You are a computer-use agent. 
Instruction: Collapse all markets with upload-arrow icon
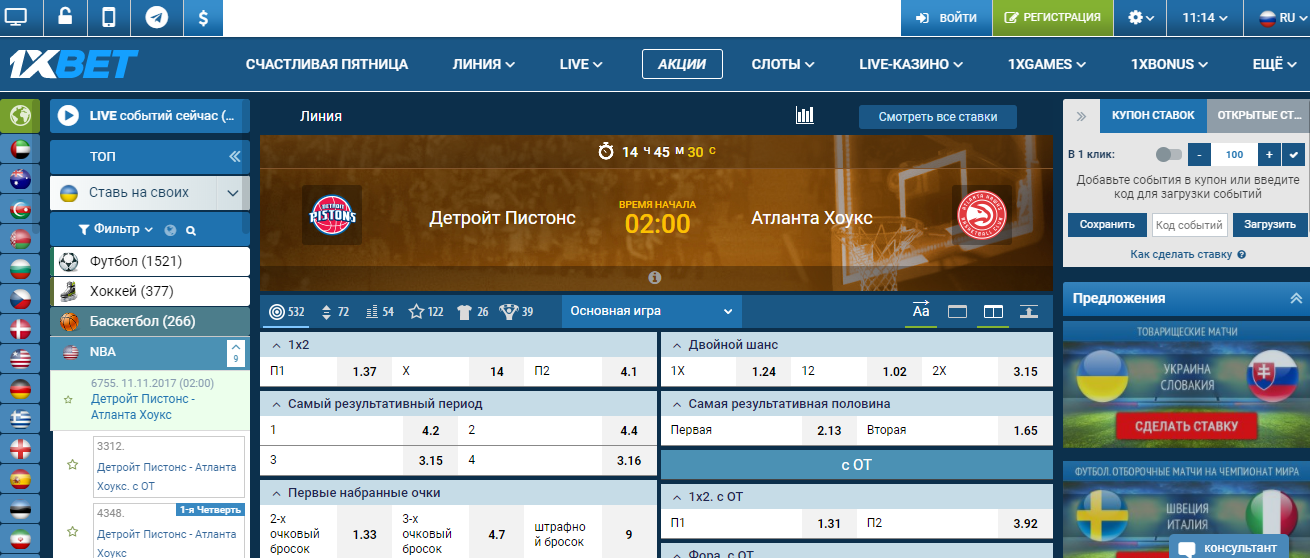point(1029,311)
